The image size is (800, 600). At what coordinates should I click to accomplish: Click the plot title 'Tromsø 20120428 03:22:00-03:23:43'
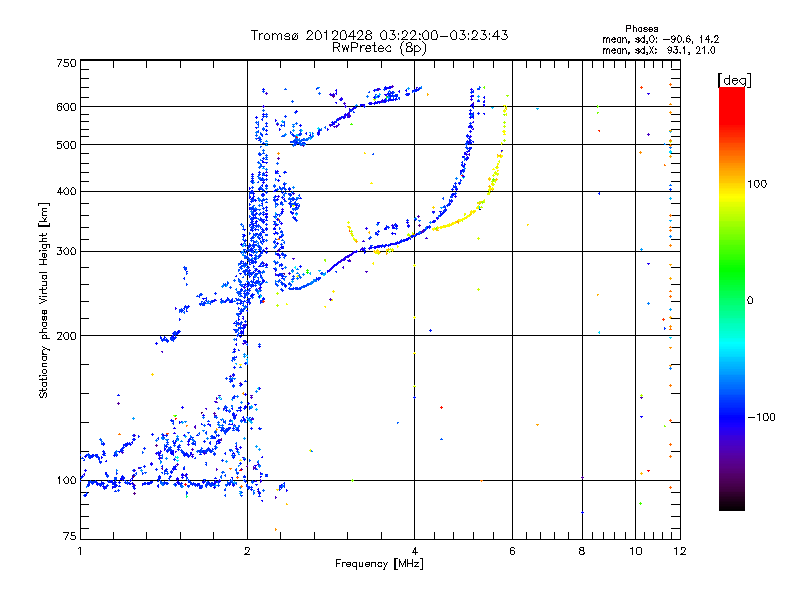(379, 35)
